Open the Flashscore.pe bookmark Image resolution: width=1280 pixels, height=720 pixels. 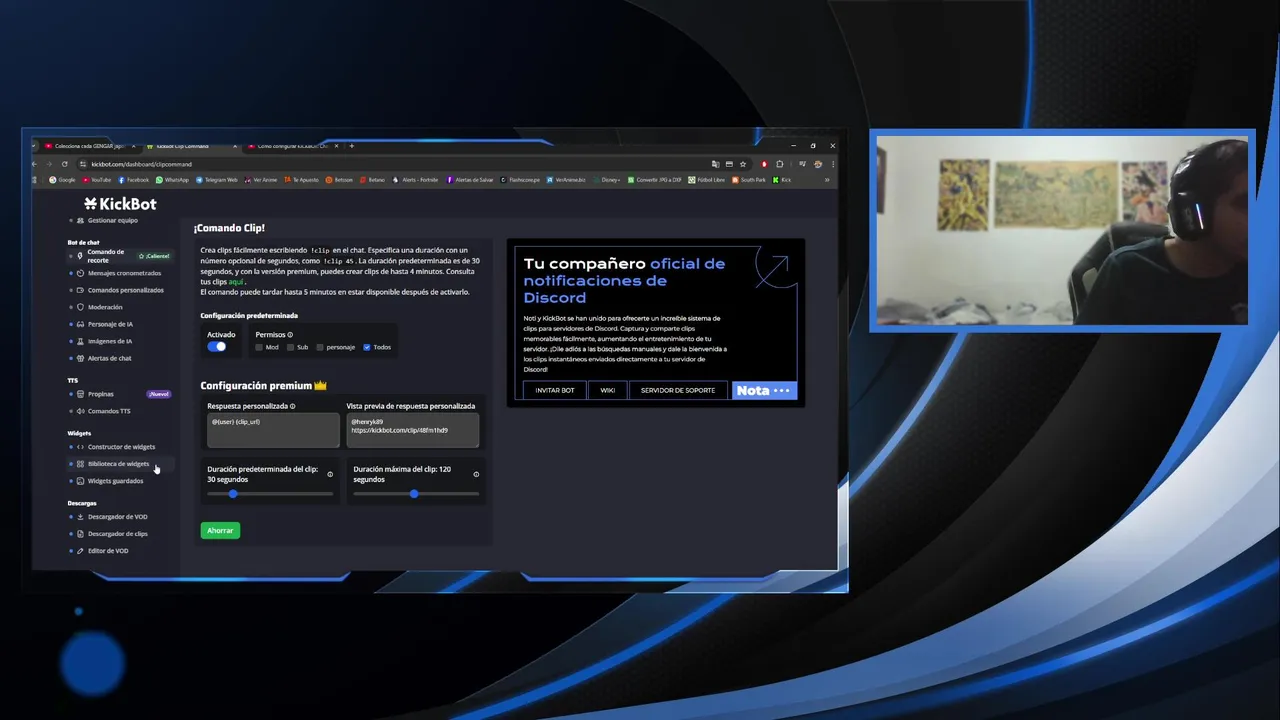coord(521,180)
